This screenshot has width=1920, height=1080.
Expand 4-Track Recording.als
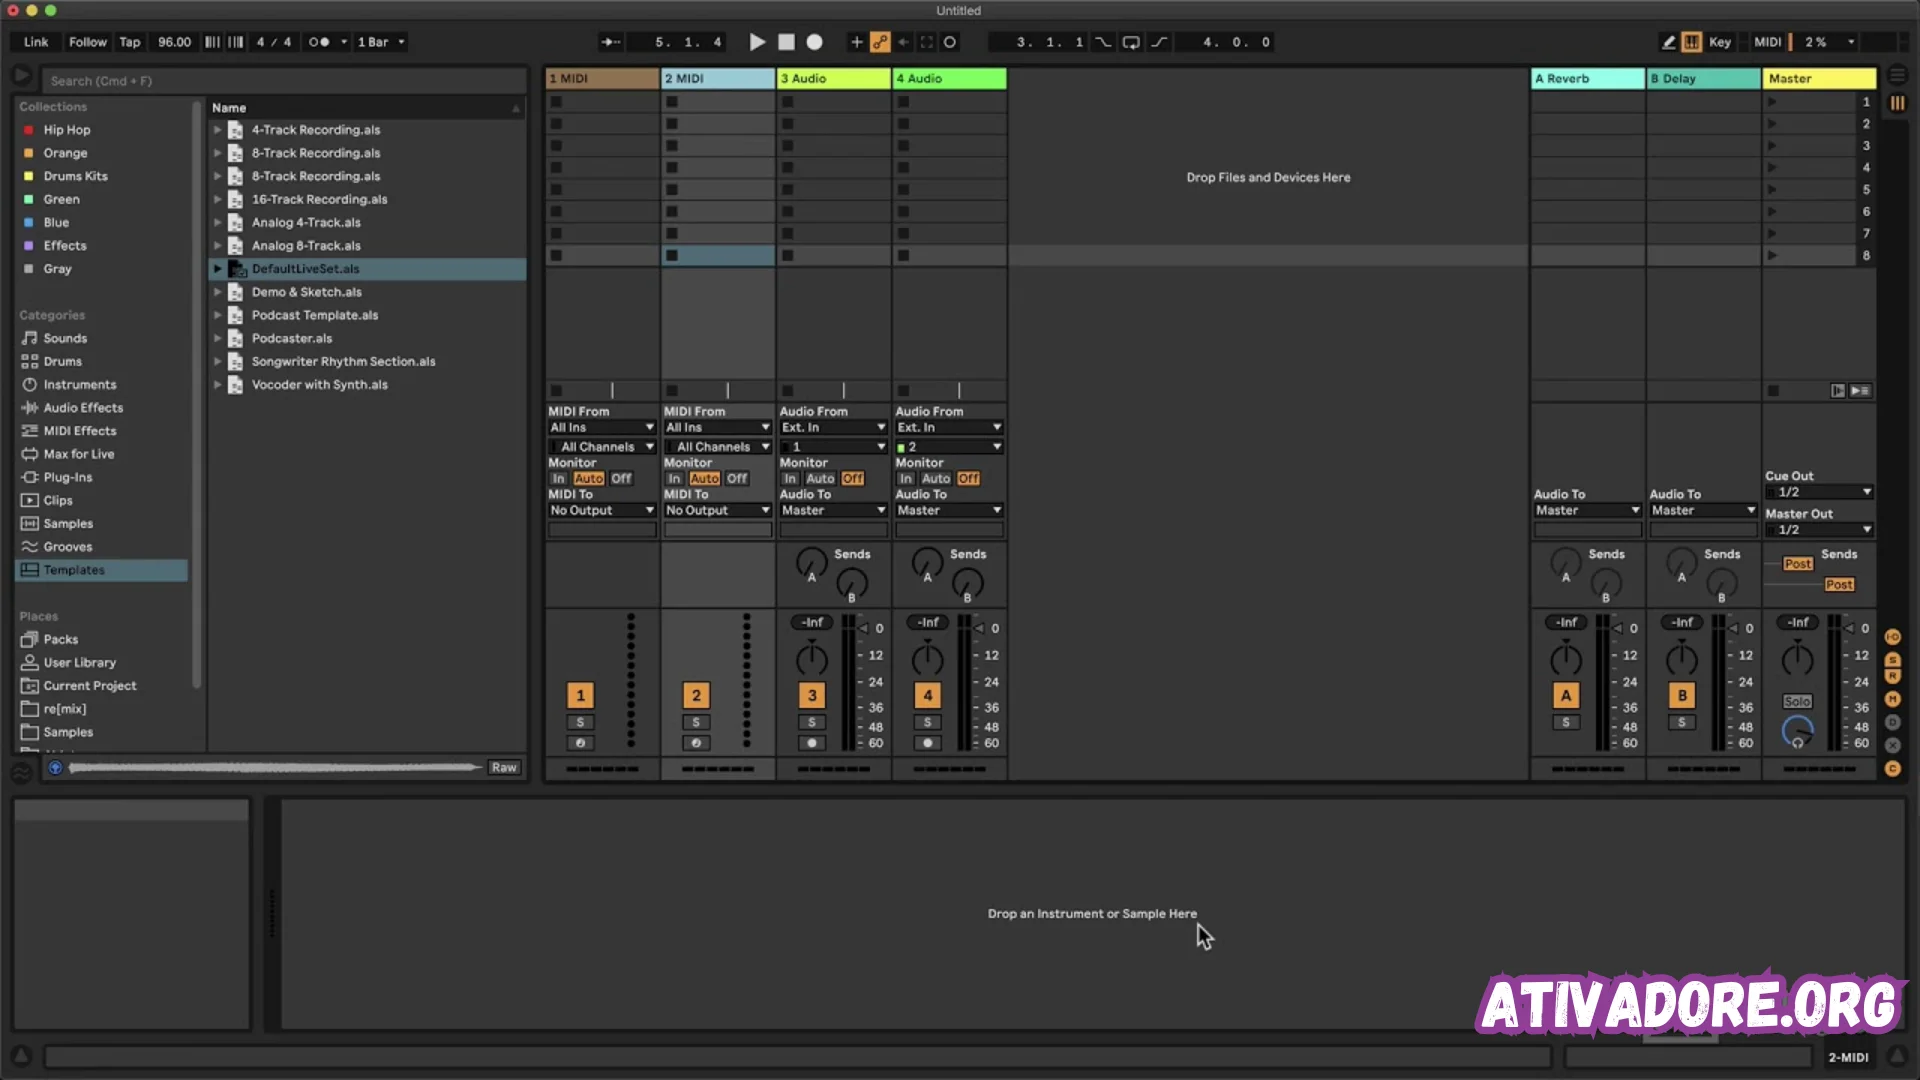[217, 130]
